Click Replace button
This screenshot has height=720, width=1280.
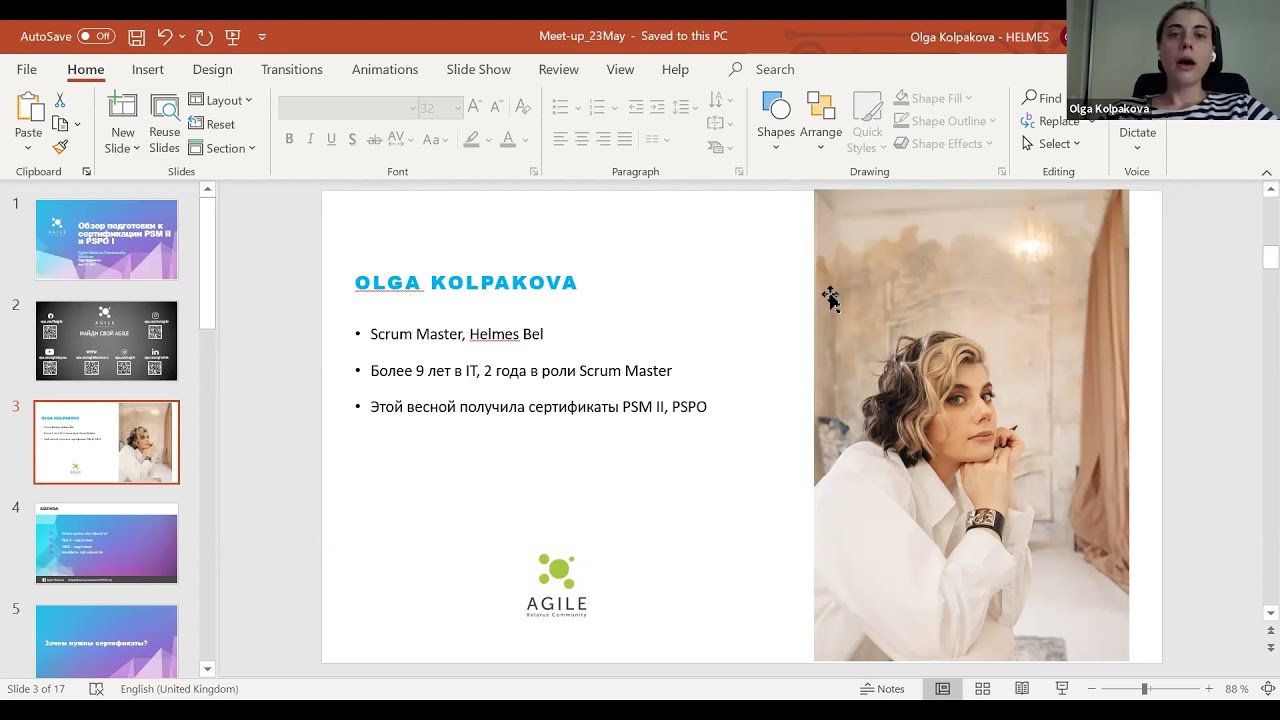click(x=1050, y=121)
